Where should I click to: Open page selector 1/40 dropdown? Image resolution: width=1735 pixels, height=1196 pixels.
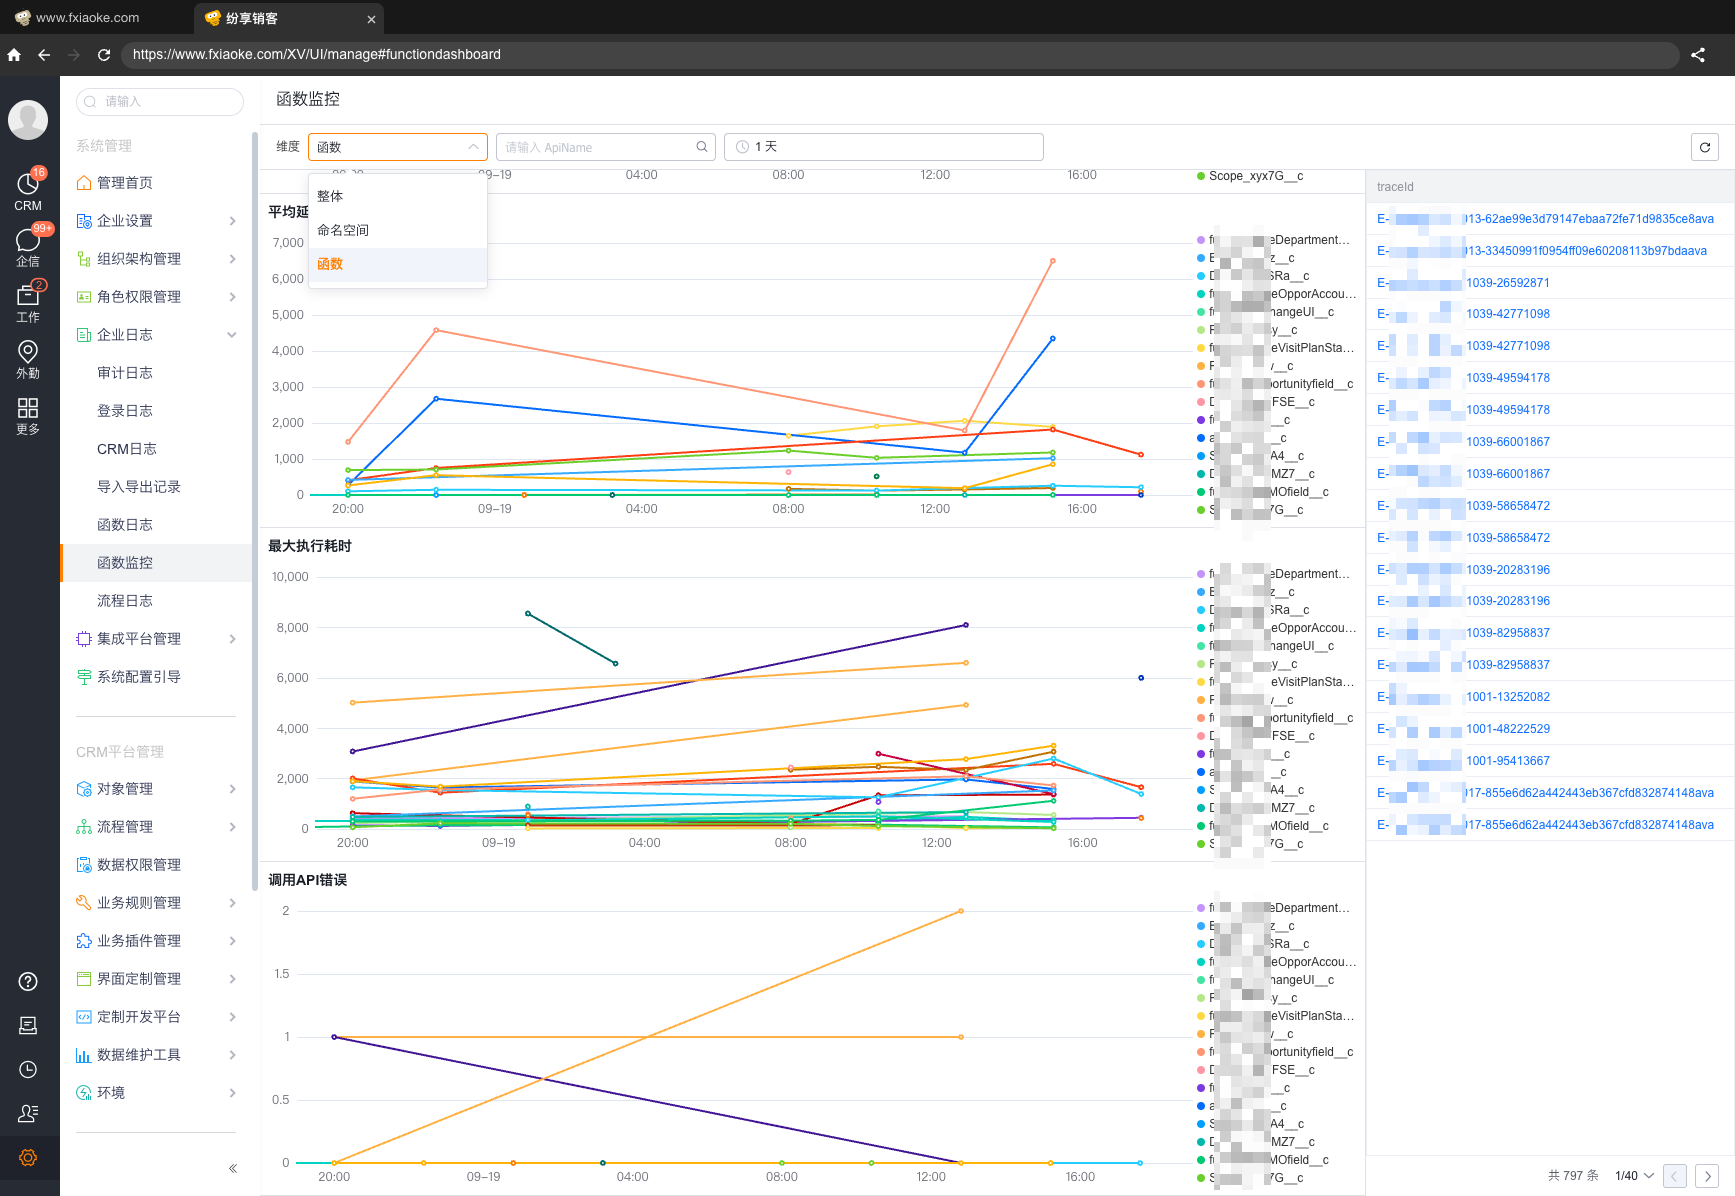point(1634,1176)
